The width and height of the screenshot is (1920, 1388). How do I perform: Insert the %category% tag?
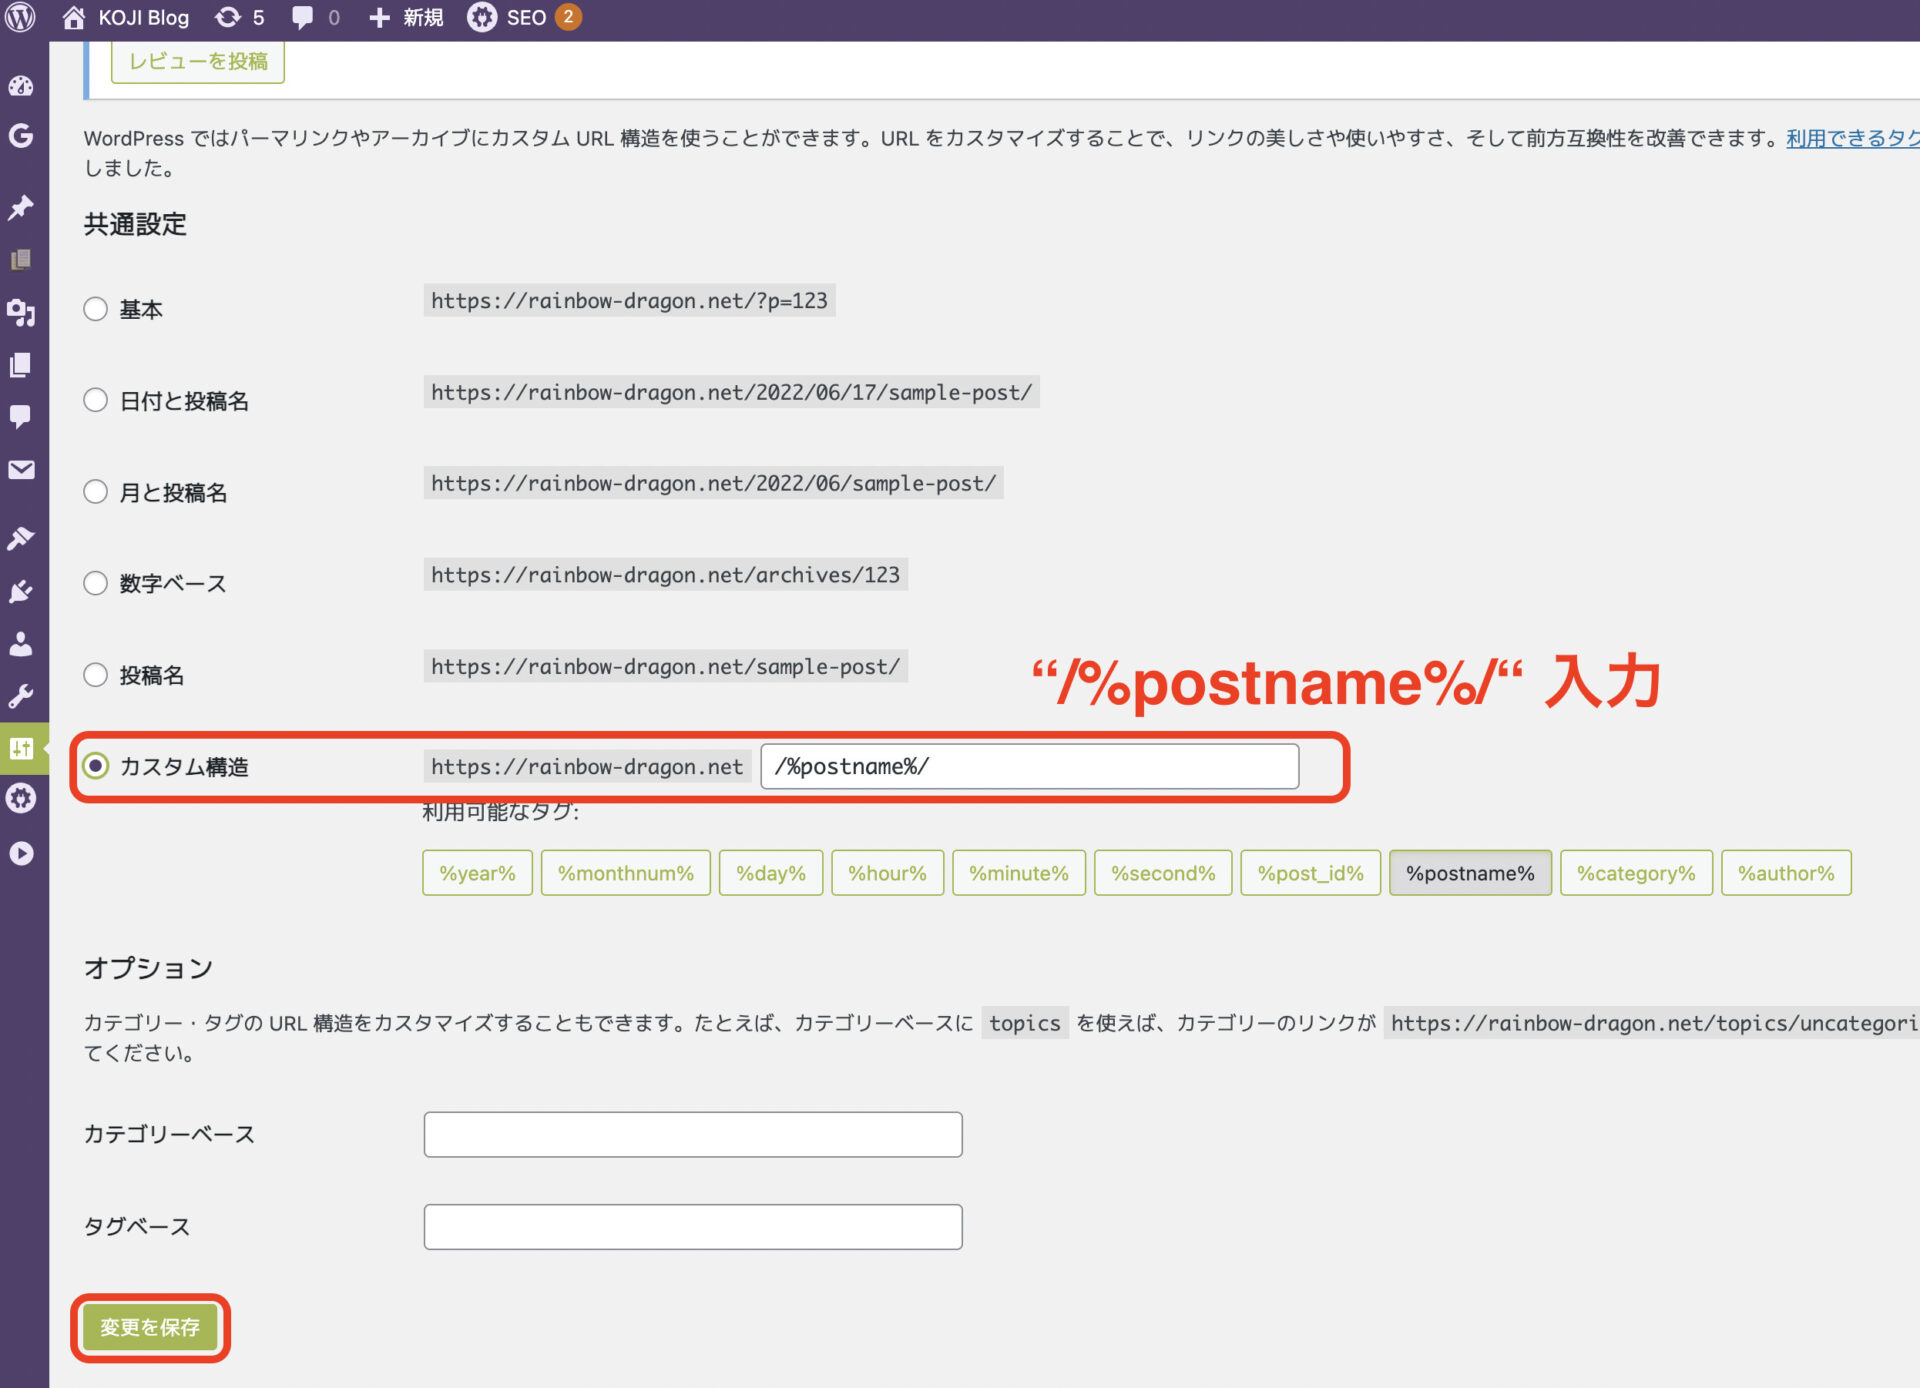pos(1636,873)
